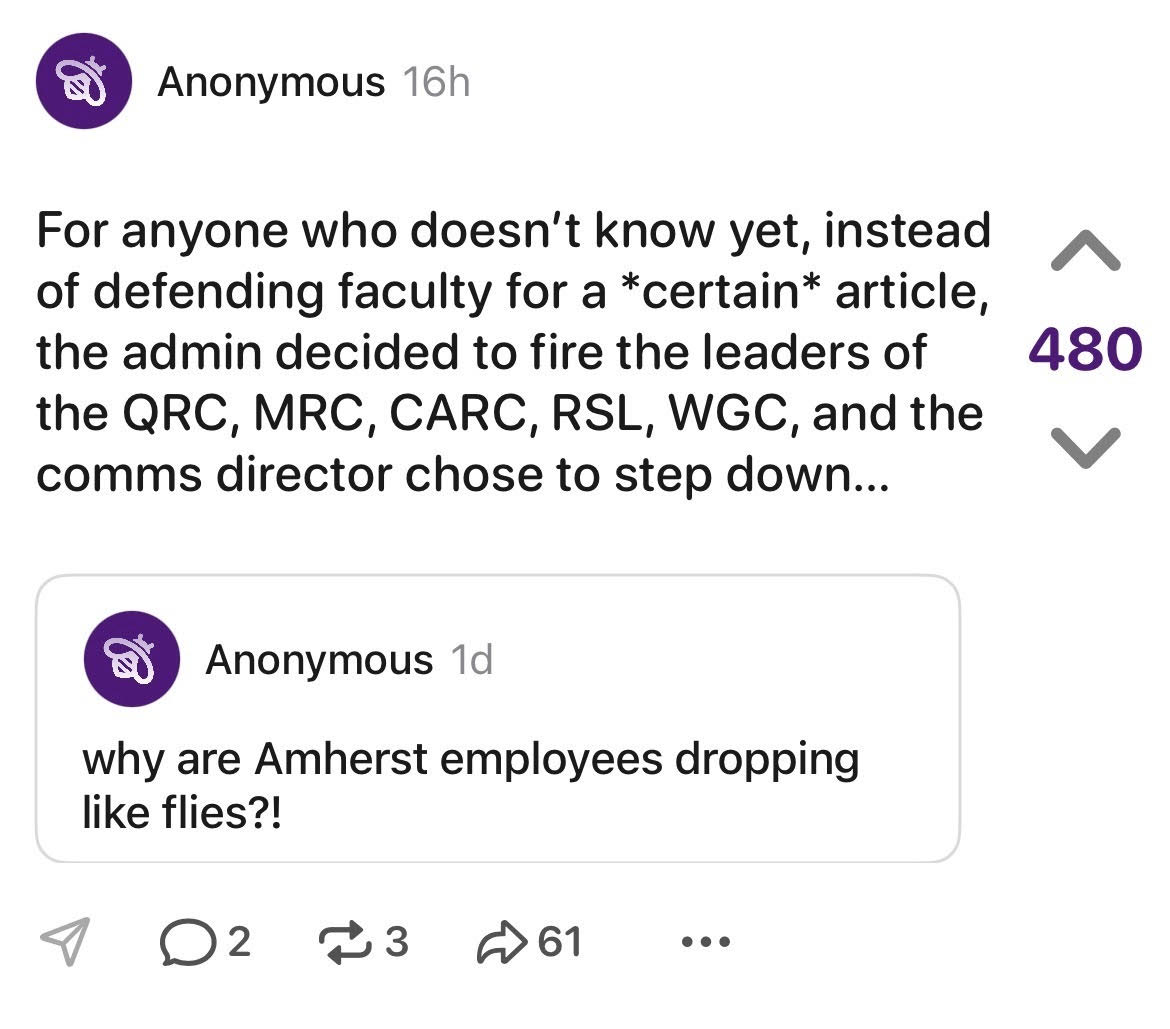1170x1029 pixels.
Task: Click the 480 vote count
Action: (1085, 350)
